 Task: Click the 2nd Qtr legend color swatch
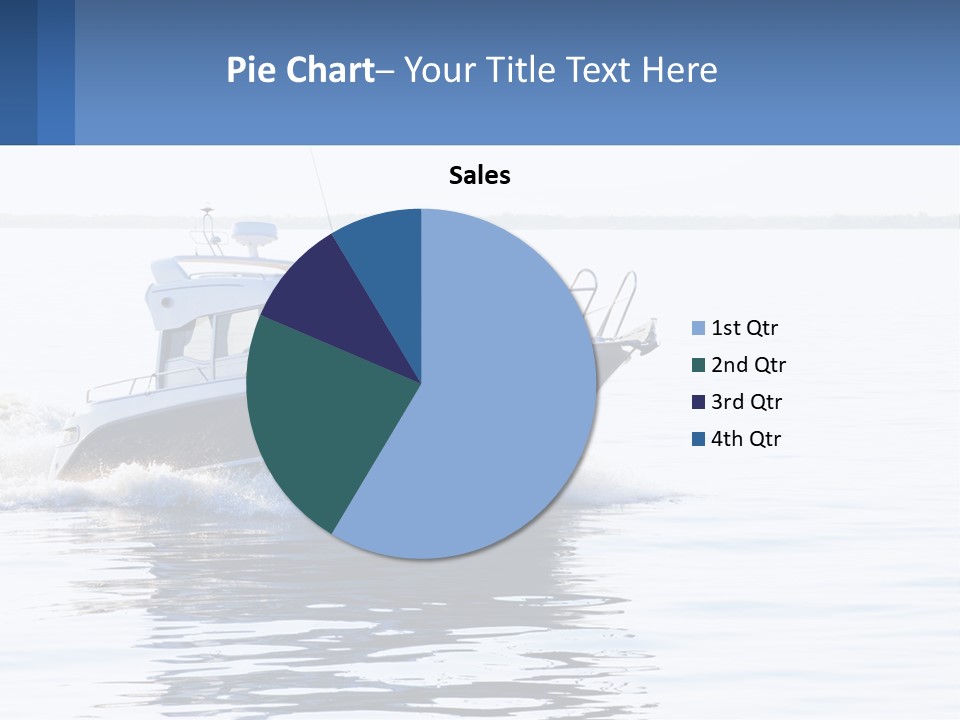(699, 365)
